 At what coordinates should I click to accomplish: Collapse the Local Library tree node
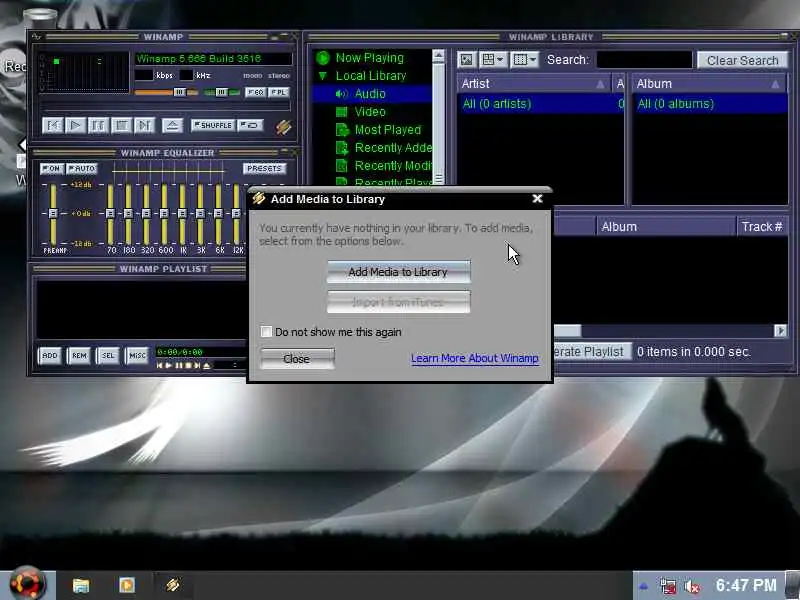tap(322, 76)
